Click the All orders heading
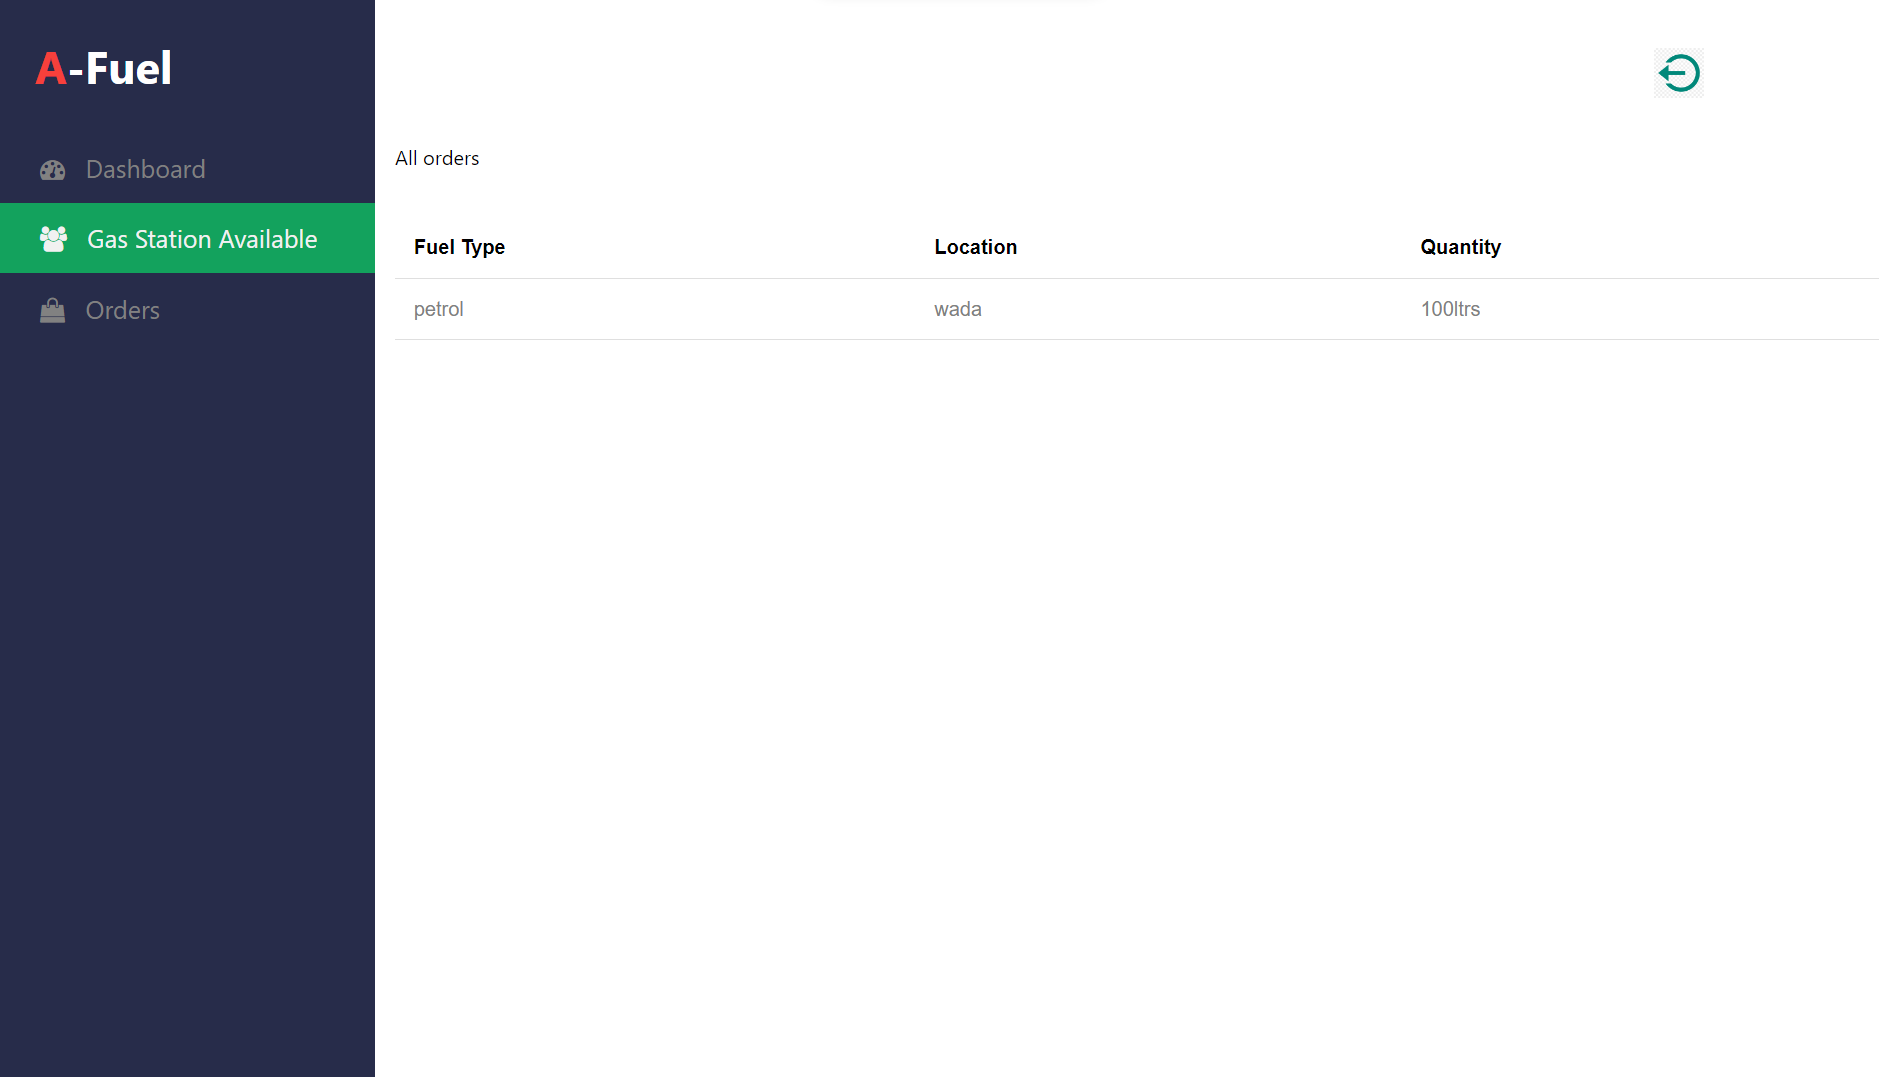This screenshot has height=1077, width=1891. click(437, 158)
